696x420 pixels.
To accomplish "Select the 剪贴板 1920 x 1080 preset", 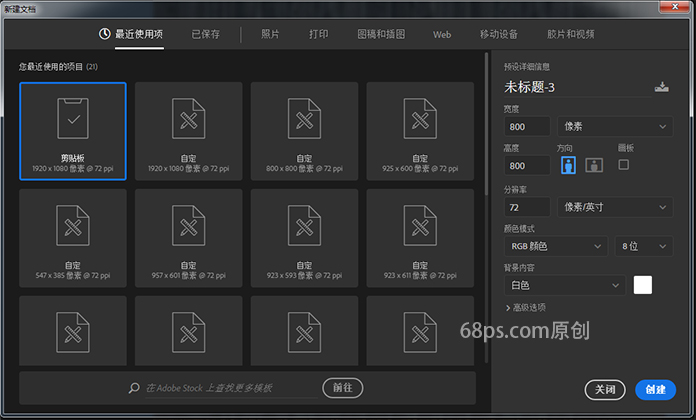I will click(x=73, y=131).
